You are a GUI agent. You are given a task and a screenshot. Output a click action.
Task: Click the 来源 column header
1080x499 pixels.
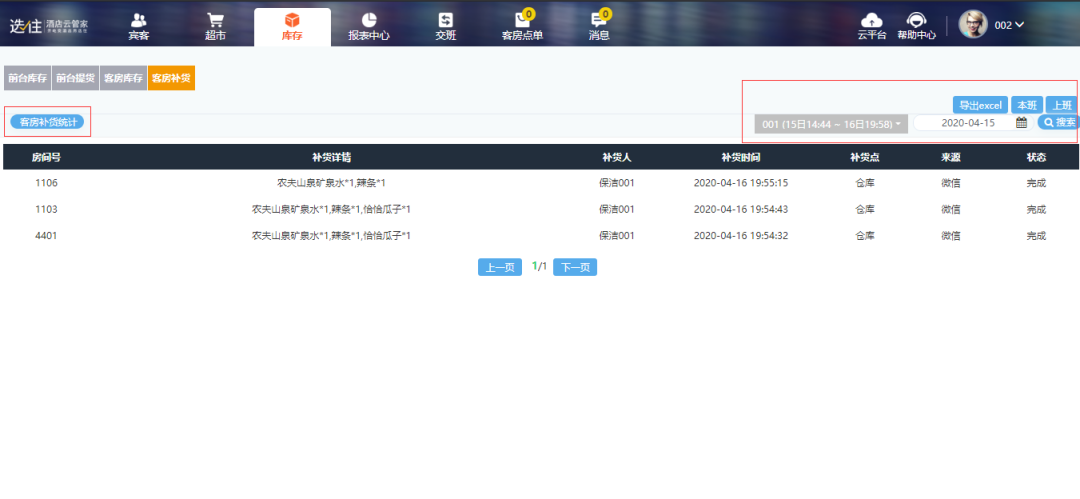[x=951, y=157]
